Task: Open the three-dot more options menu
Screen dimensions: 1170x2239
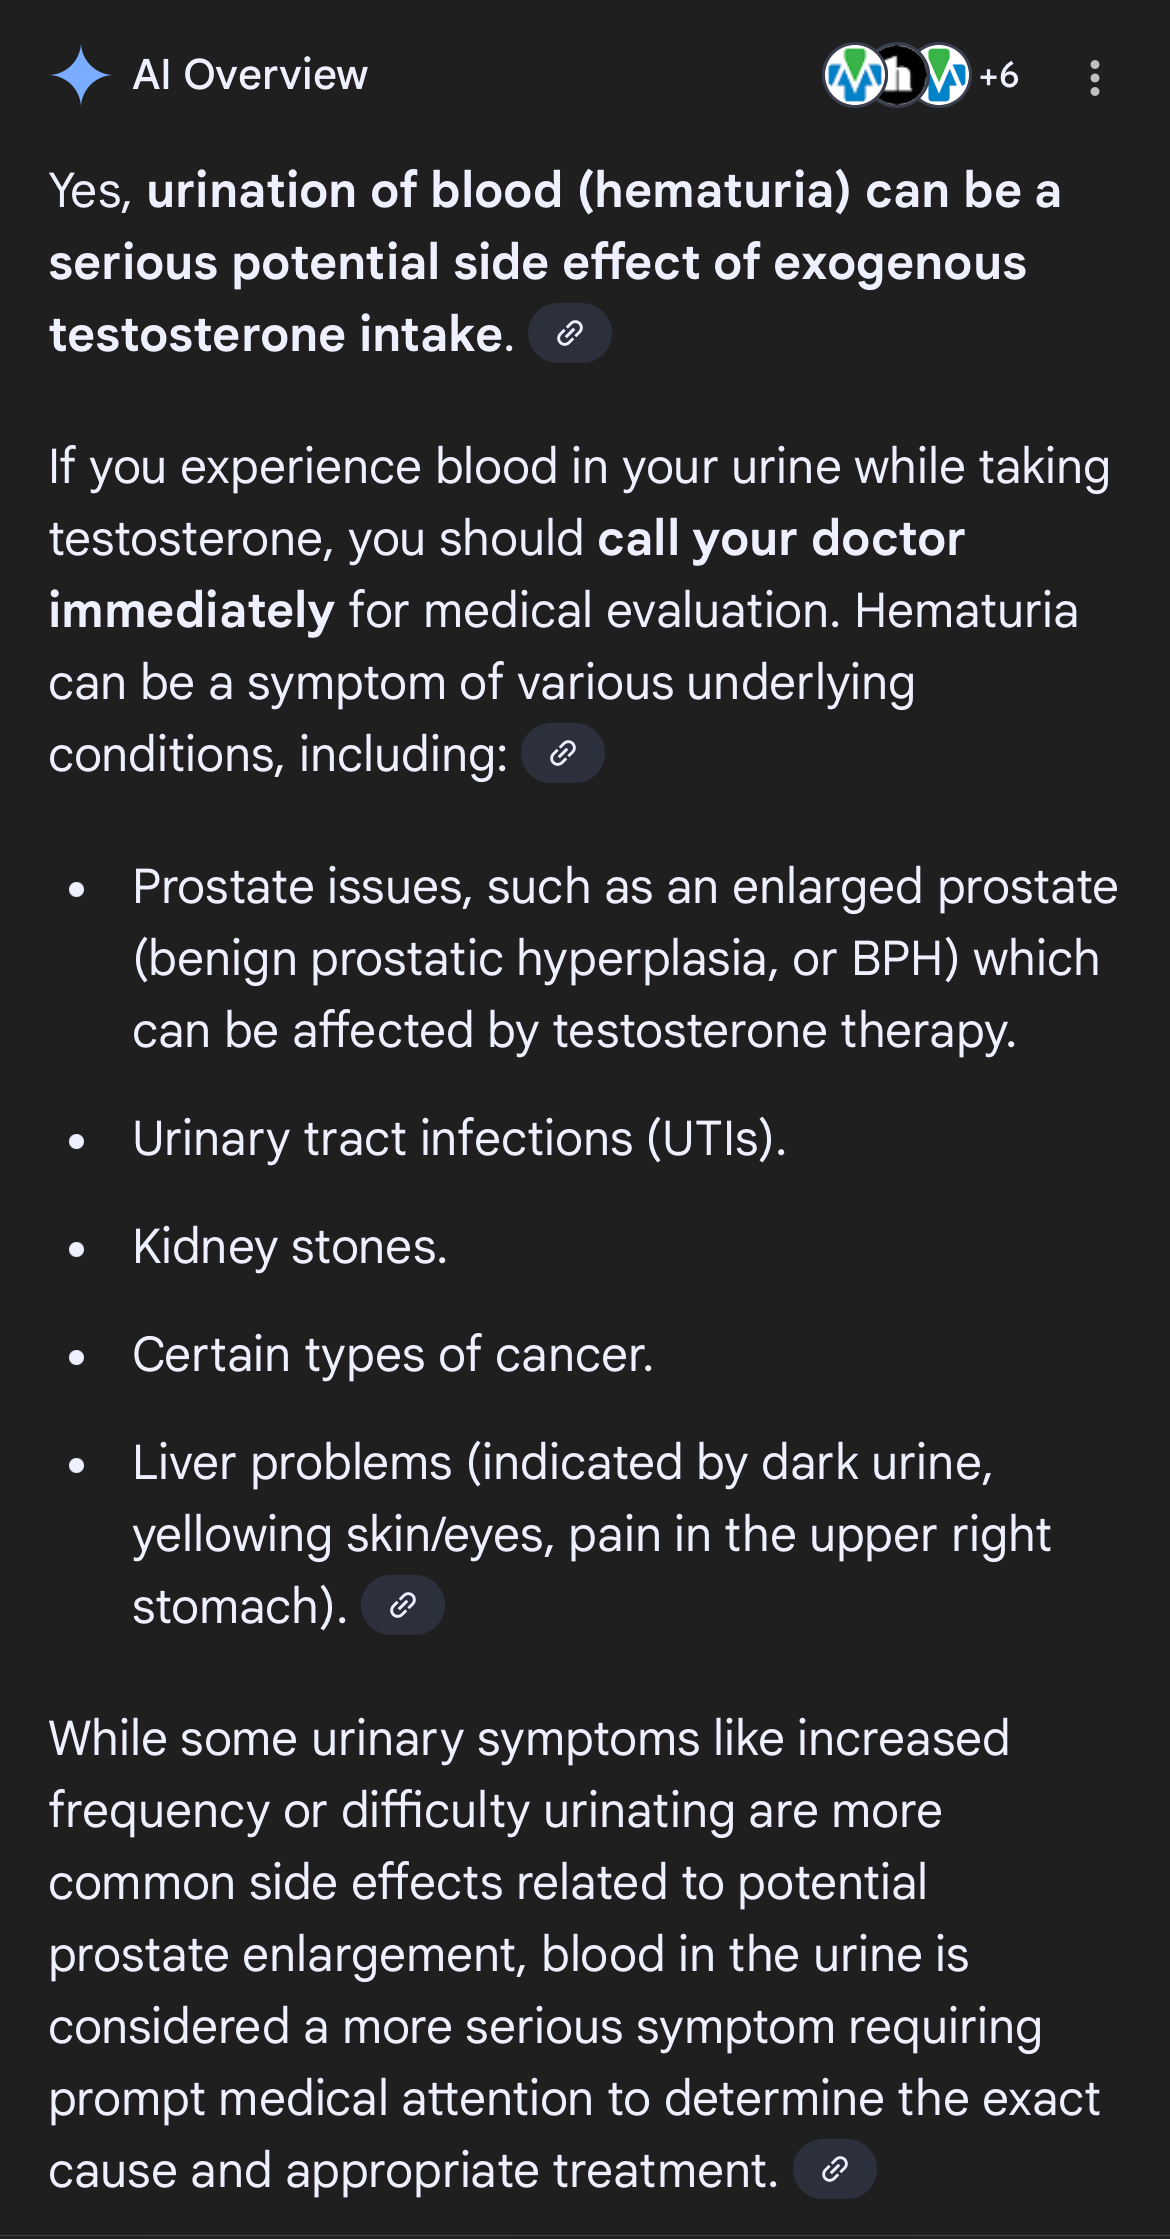Action: [x=1095, y=78]
